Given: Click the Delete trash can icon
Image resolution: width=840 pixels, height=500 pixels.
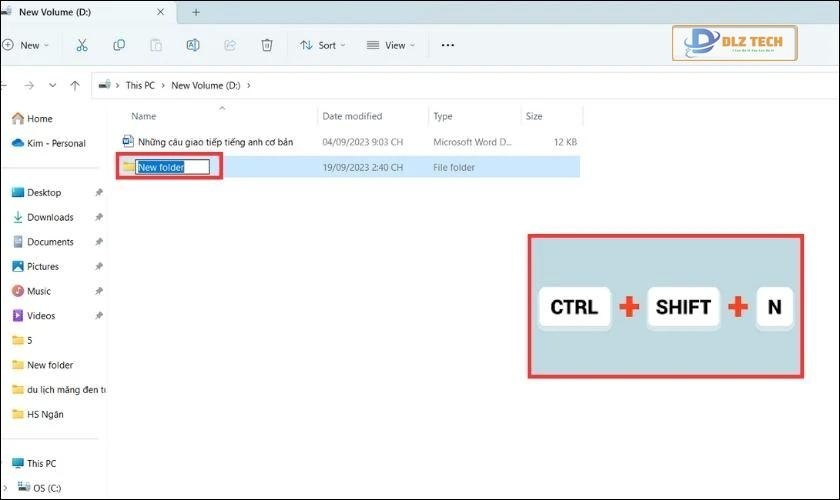Looking at the screenshot, I should 267,45.
